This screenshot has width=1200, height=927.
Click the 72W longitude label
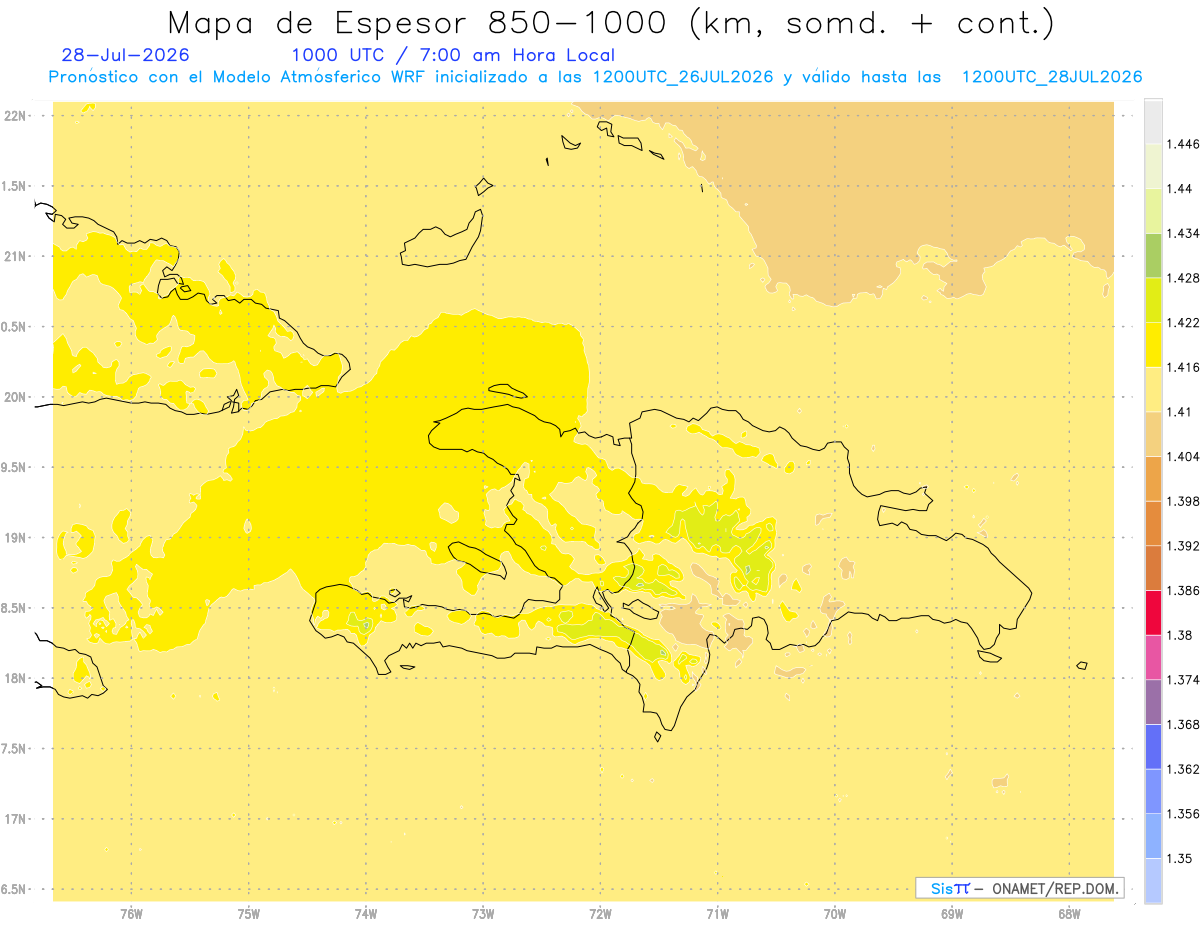click(x=601, y=913)
